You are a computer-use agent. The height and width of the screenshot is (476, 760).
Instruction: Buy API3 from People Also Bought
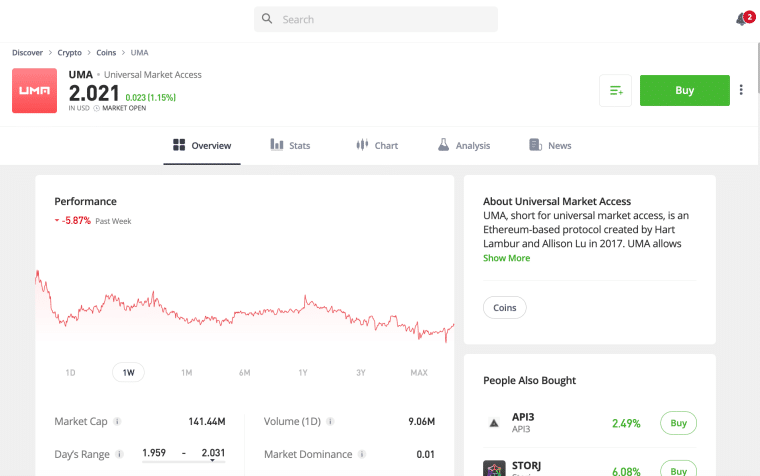[678, 423]
